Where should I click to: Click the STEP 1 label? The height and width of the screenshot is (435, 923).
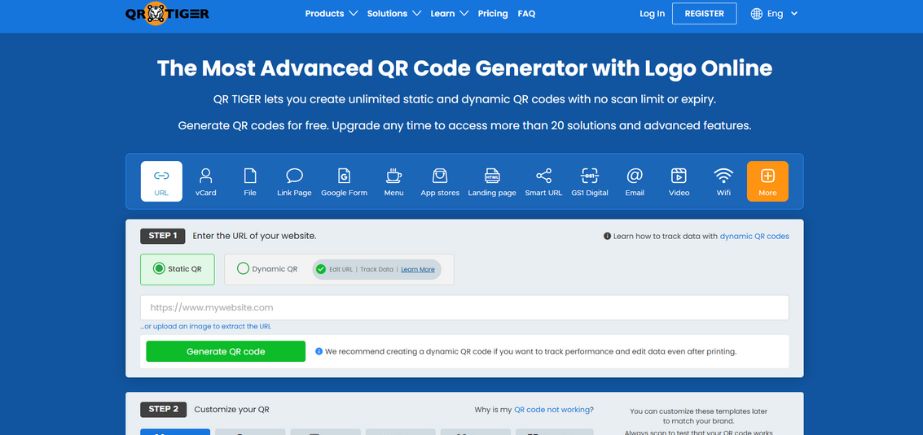(x=162, y=236)
